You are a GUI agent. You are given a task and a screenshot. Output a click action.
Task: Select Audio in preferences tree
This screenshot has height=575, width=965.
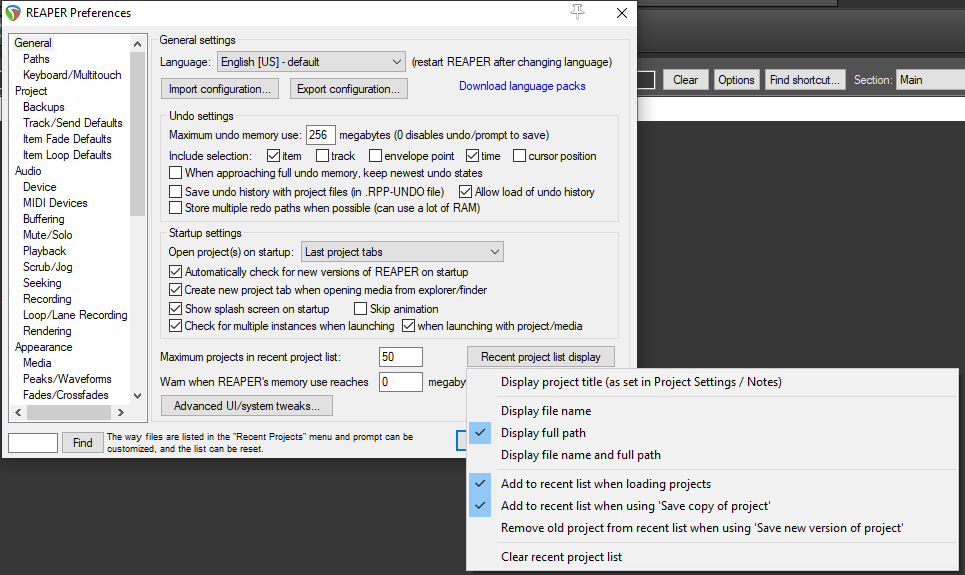pyautogui.click(x=28, y=171)
